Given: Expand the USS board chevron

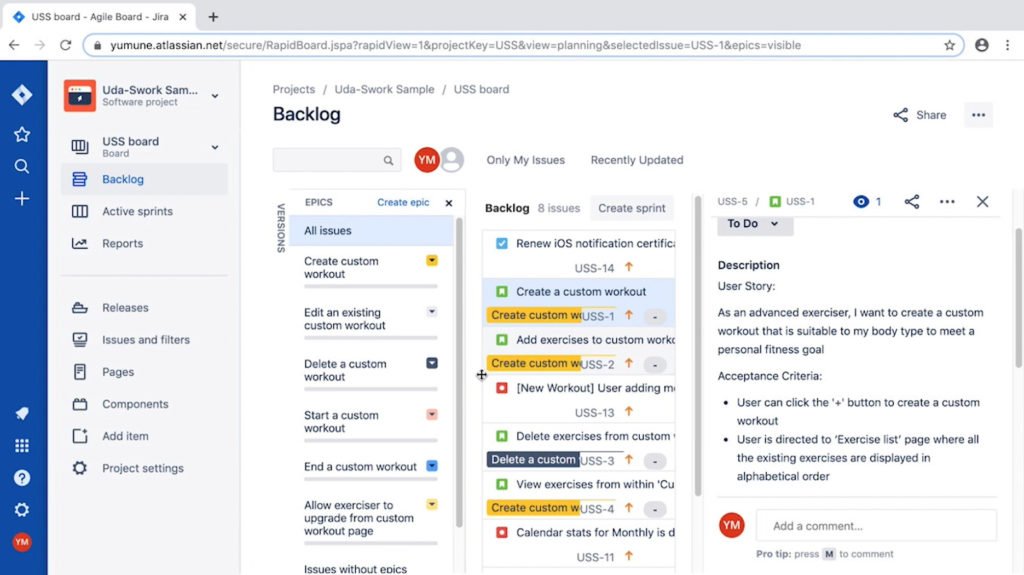Looking at the screenshot, I should click(x=215, y=147).
